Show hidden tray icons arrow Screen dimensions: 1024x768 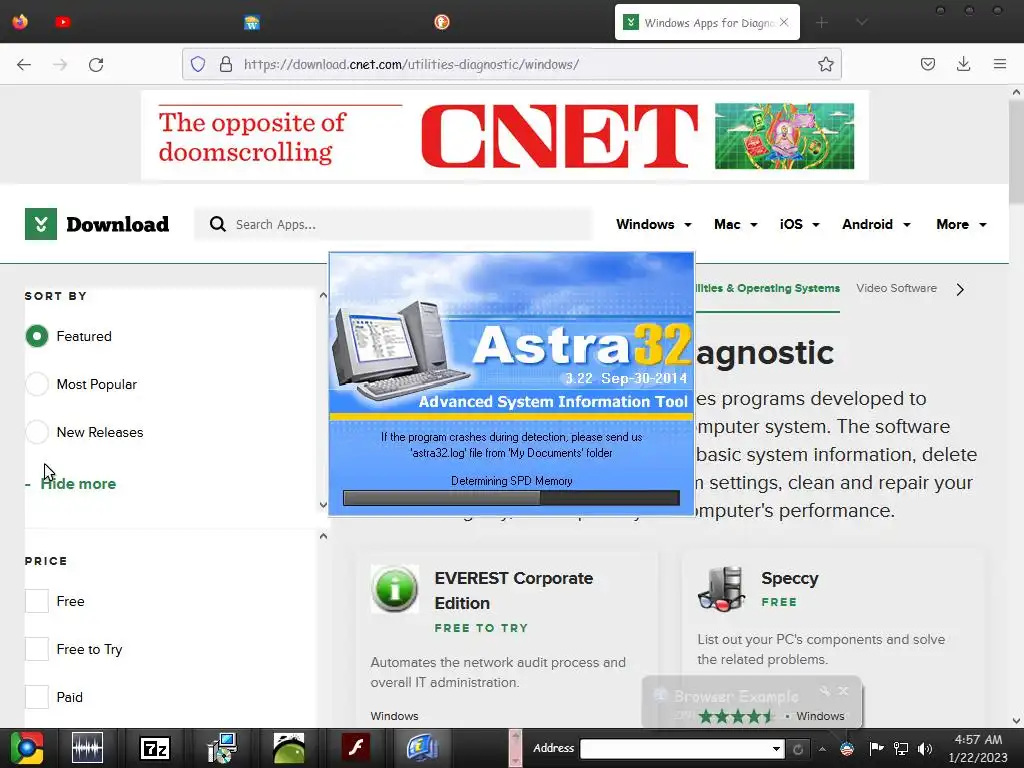click(822, 749)
